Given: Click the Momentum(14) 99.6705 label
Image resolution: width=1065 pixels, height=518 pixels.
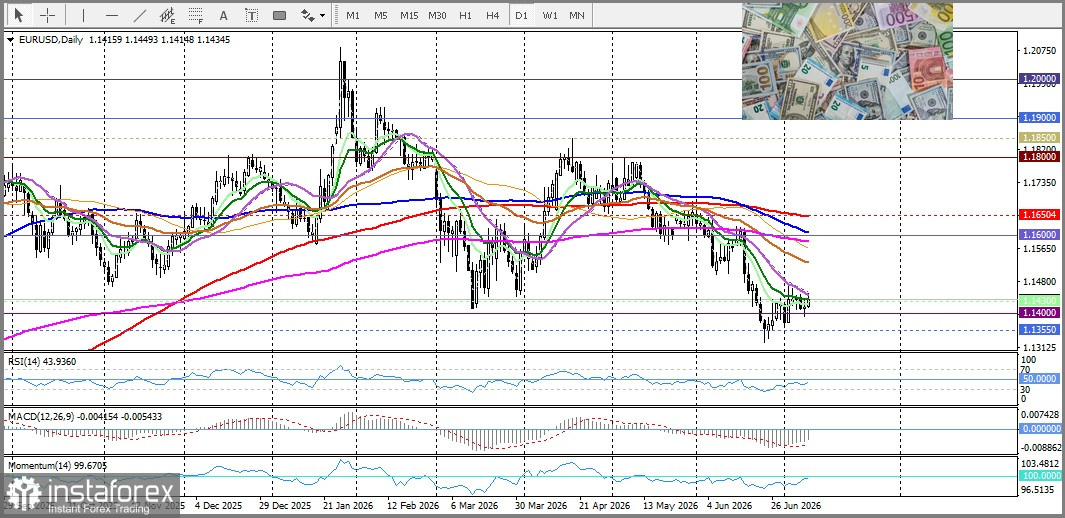Looking at the screenshot, I should click(57, 466).
